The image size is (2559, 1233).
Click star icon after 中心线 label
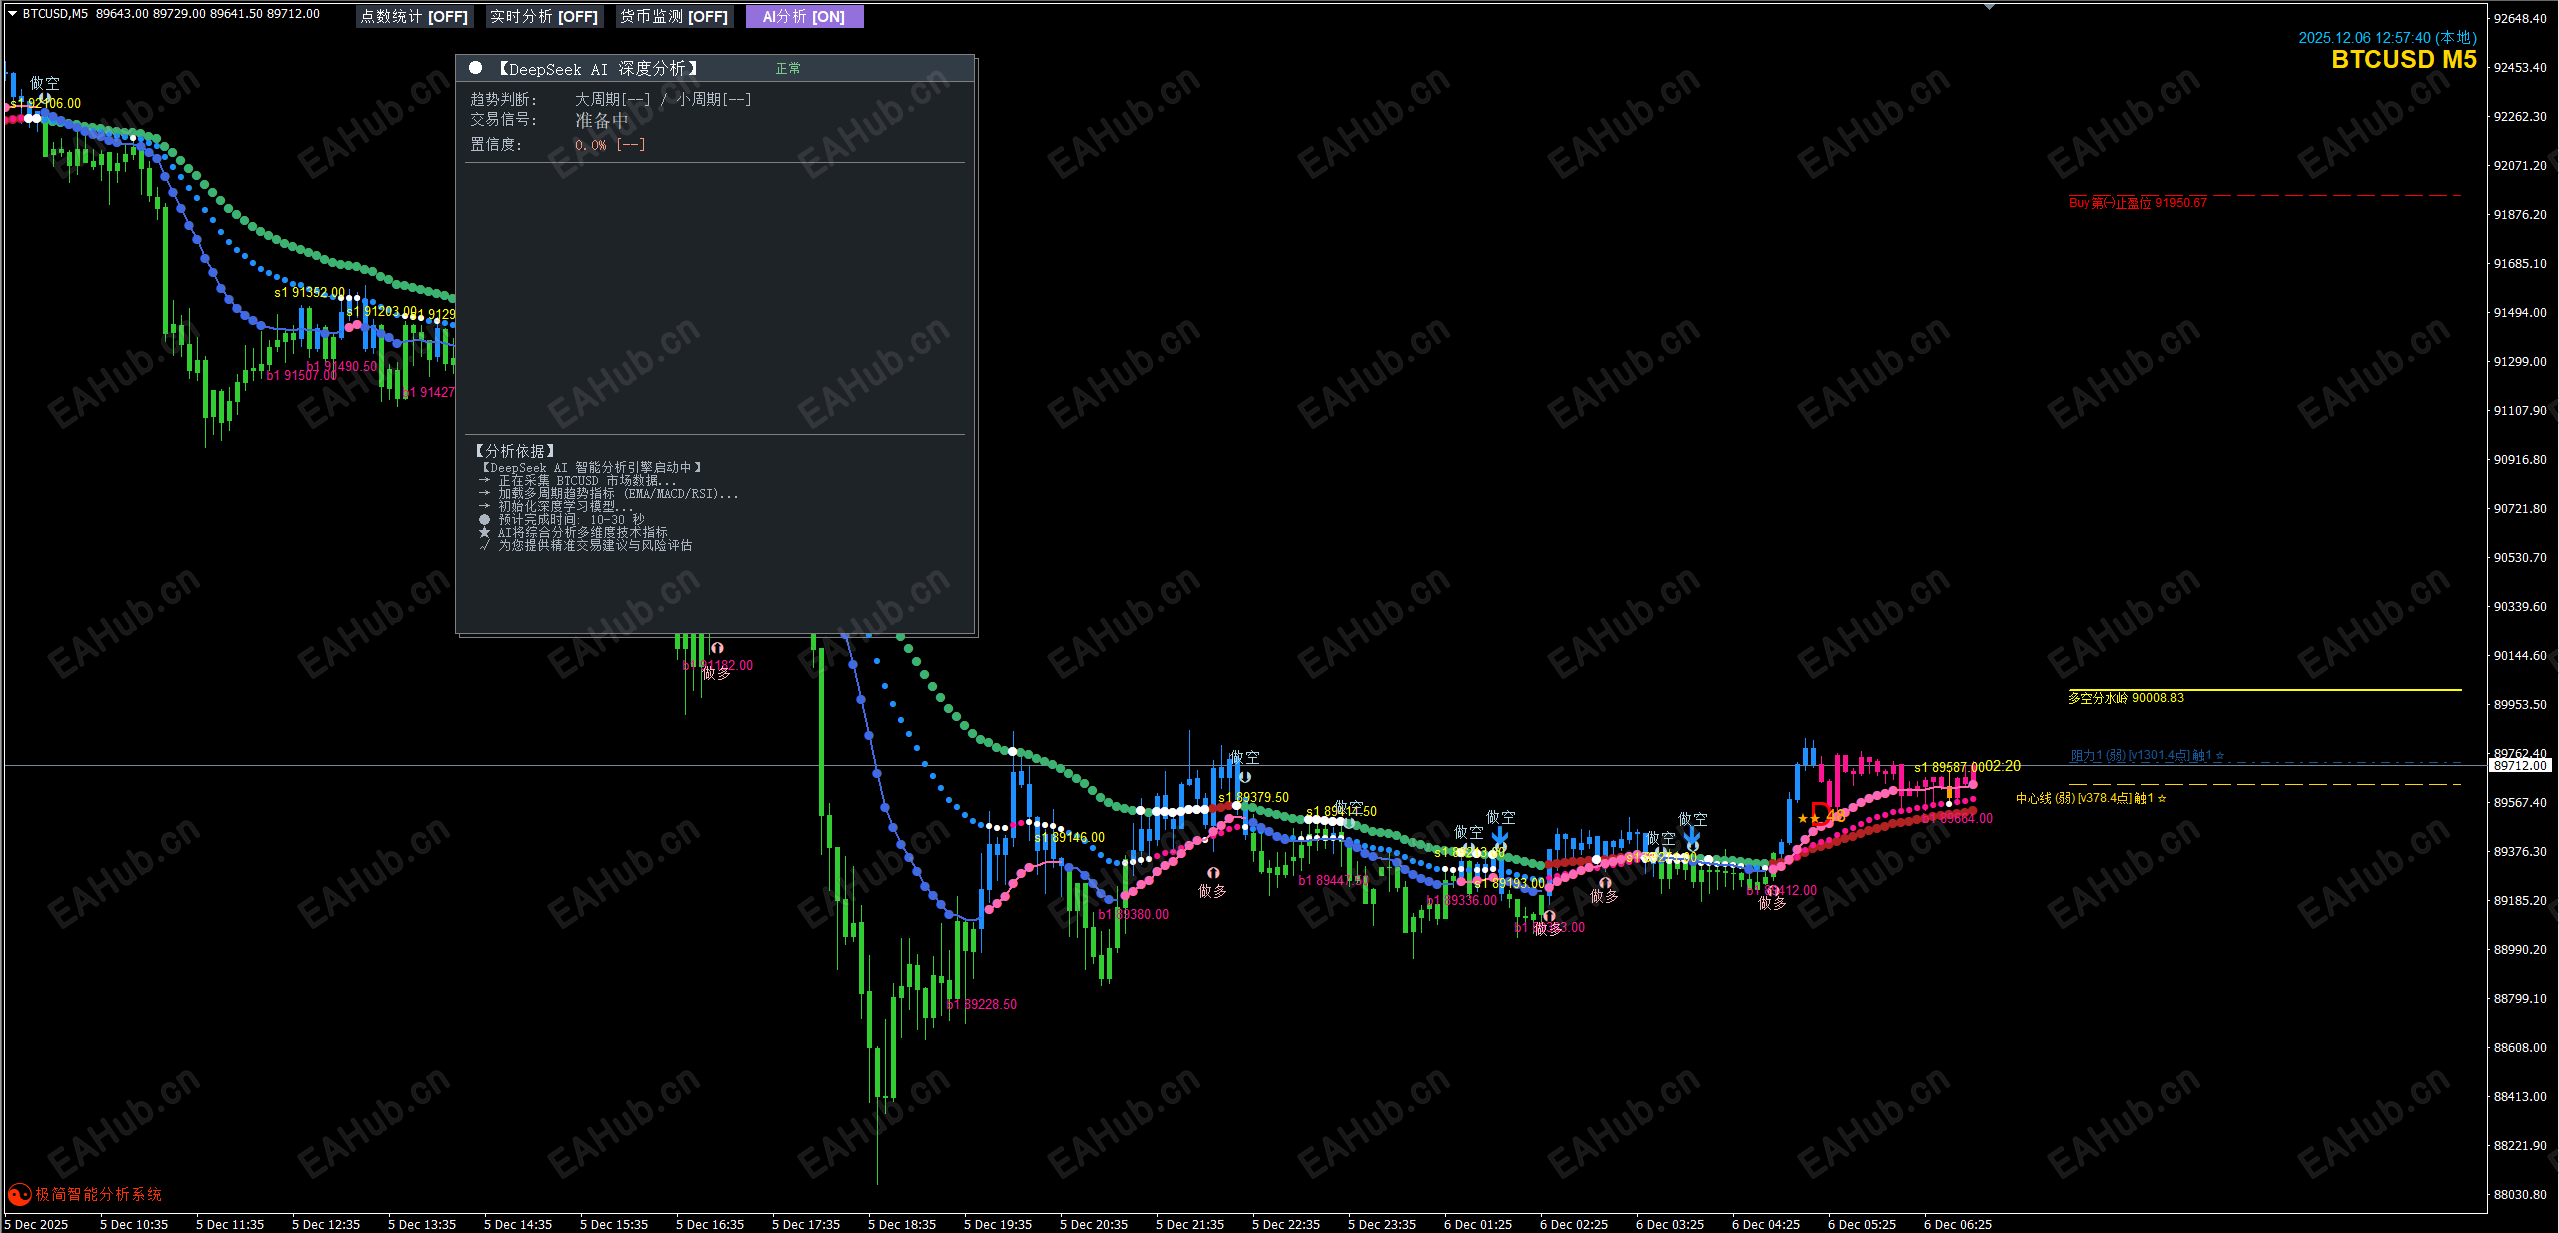[2162, 798]
